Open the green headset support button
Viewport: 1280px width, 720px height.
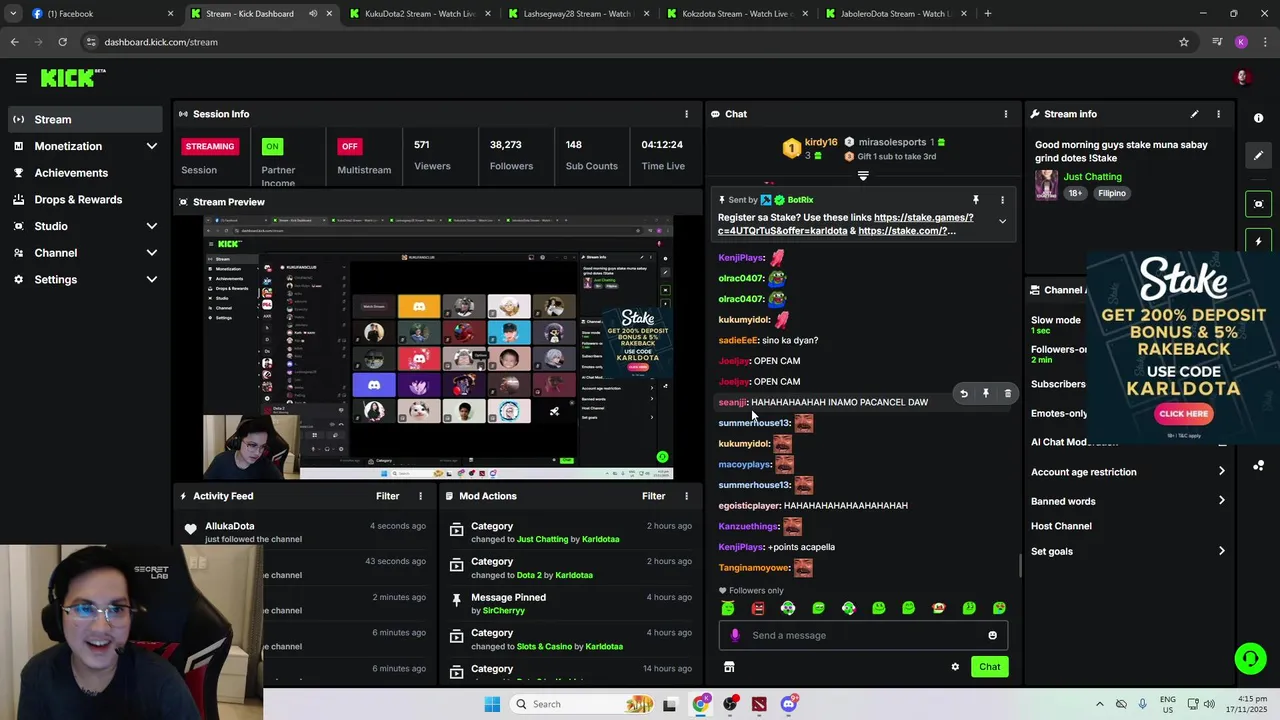[1250, 658]
